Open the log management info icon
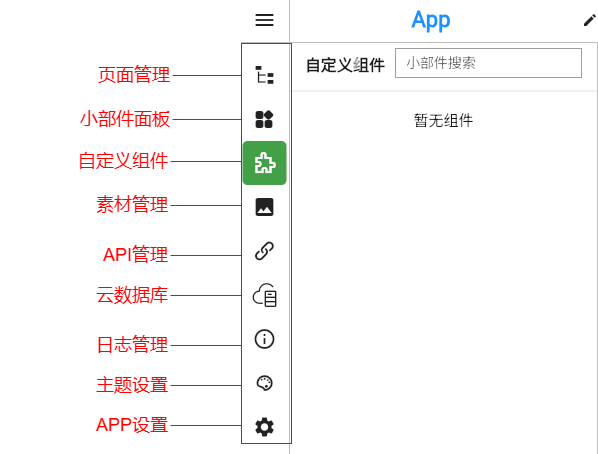Viewport: 598px width, 454px height. click(264, 339)
